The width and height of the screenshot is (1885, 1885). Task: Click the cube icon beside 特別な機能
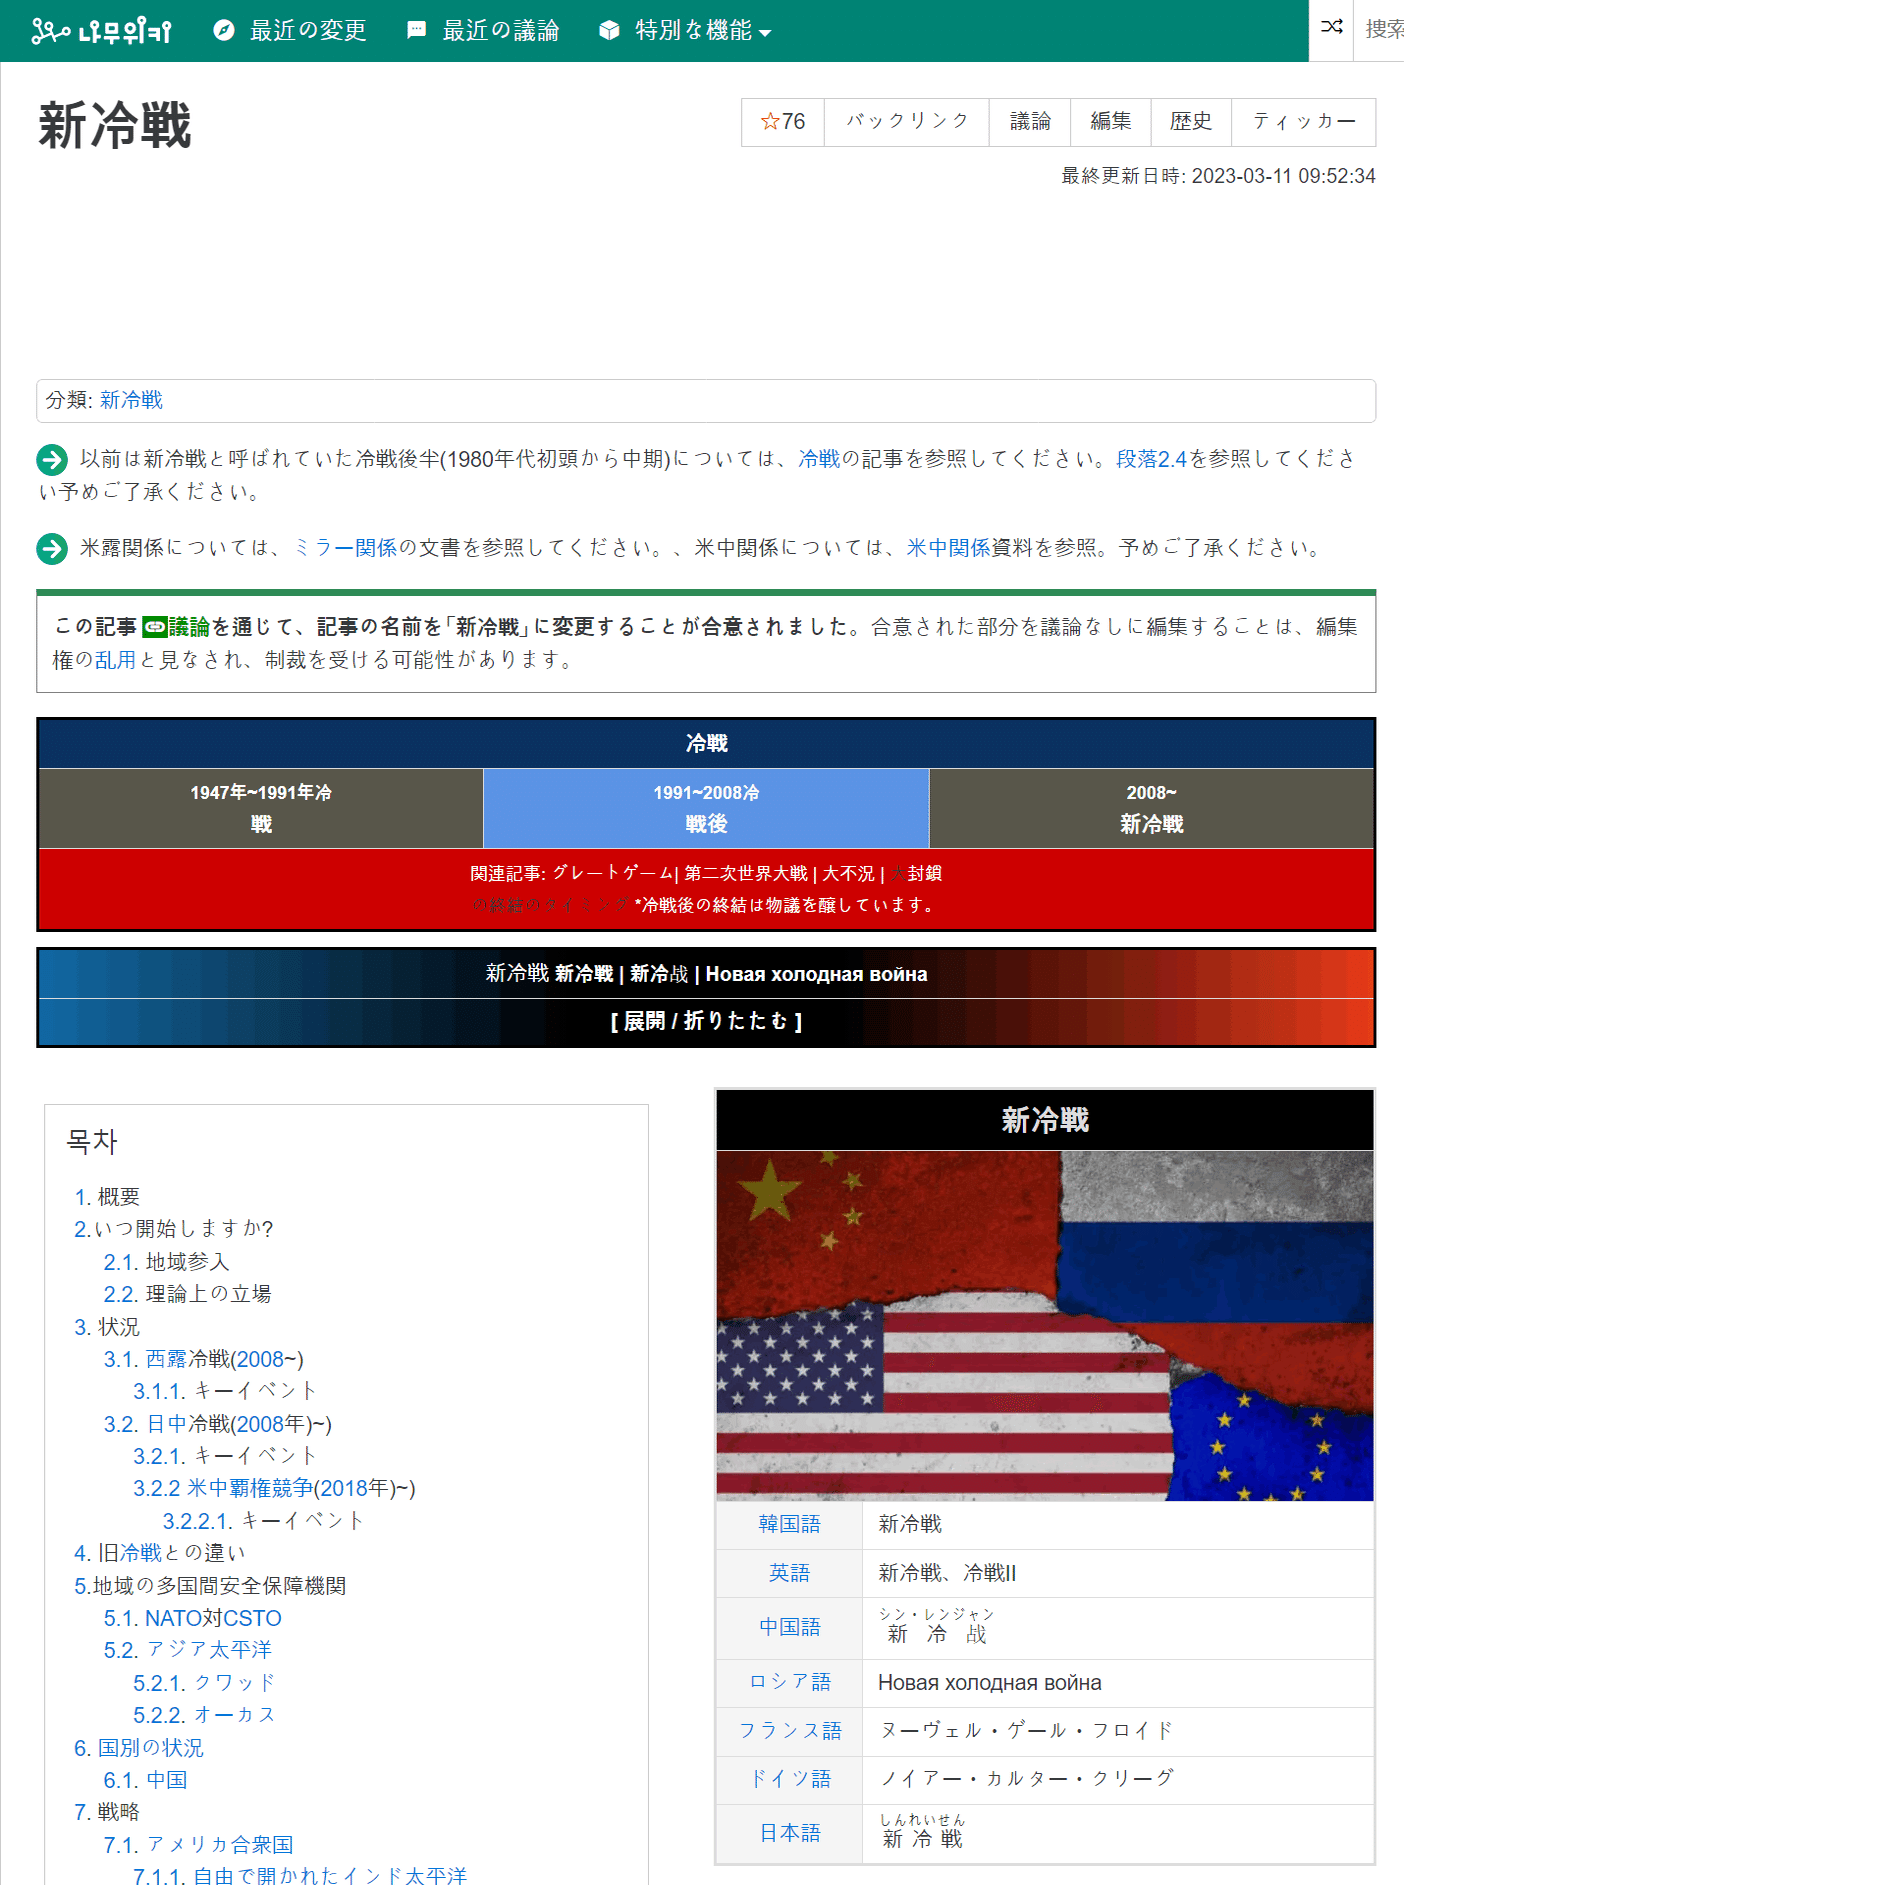tap(608, 29)
